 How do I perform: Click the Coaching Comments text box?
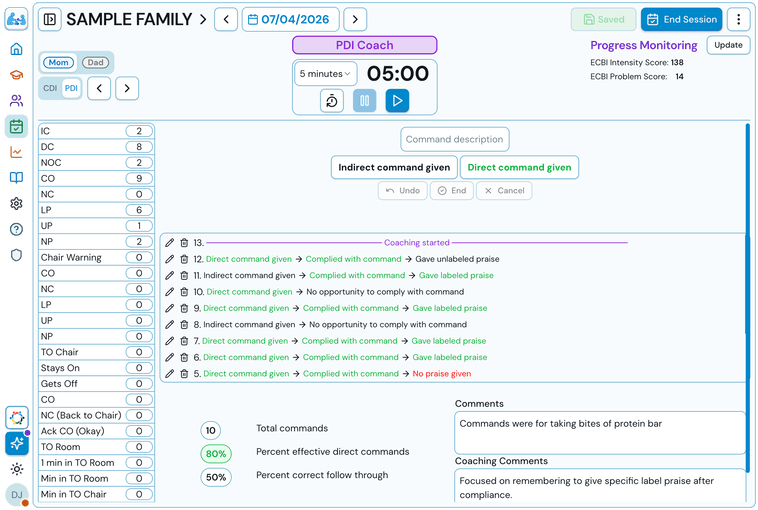[600, 486]
